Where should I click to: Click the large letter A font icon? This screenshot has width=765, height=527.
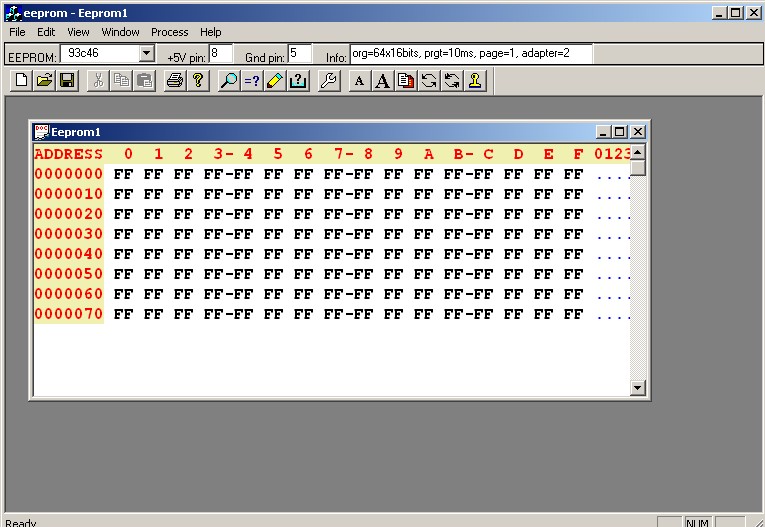tap(382, 81)
